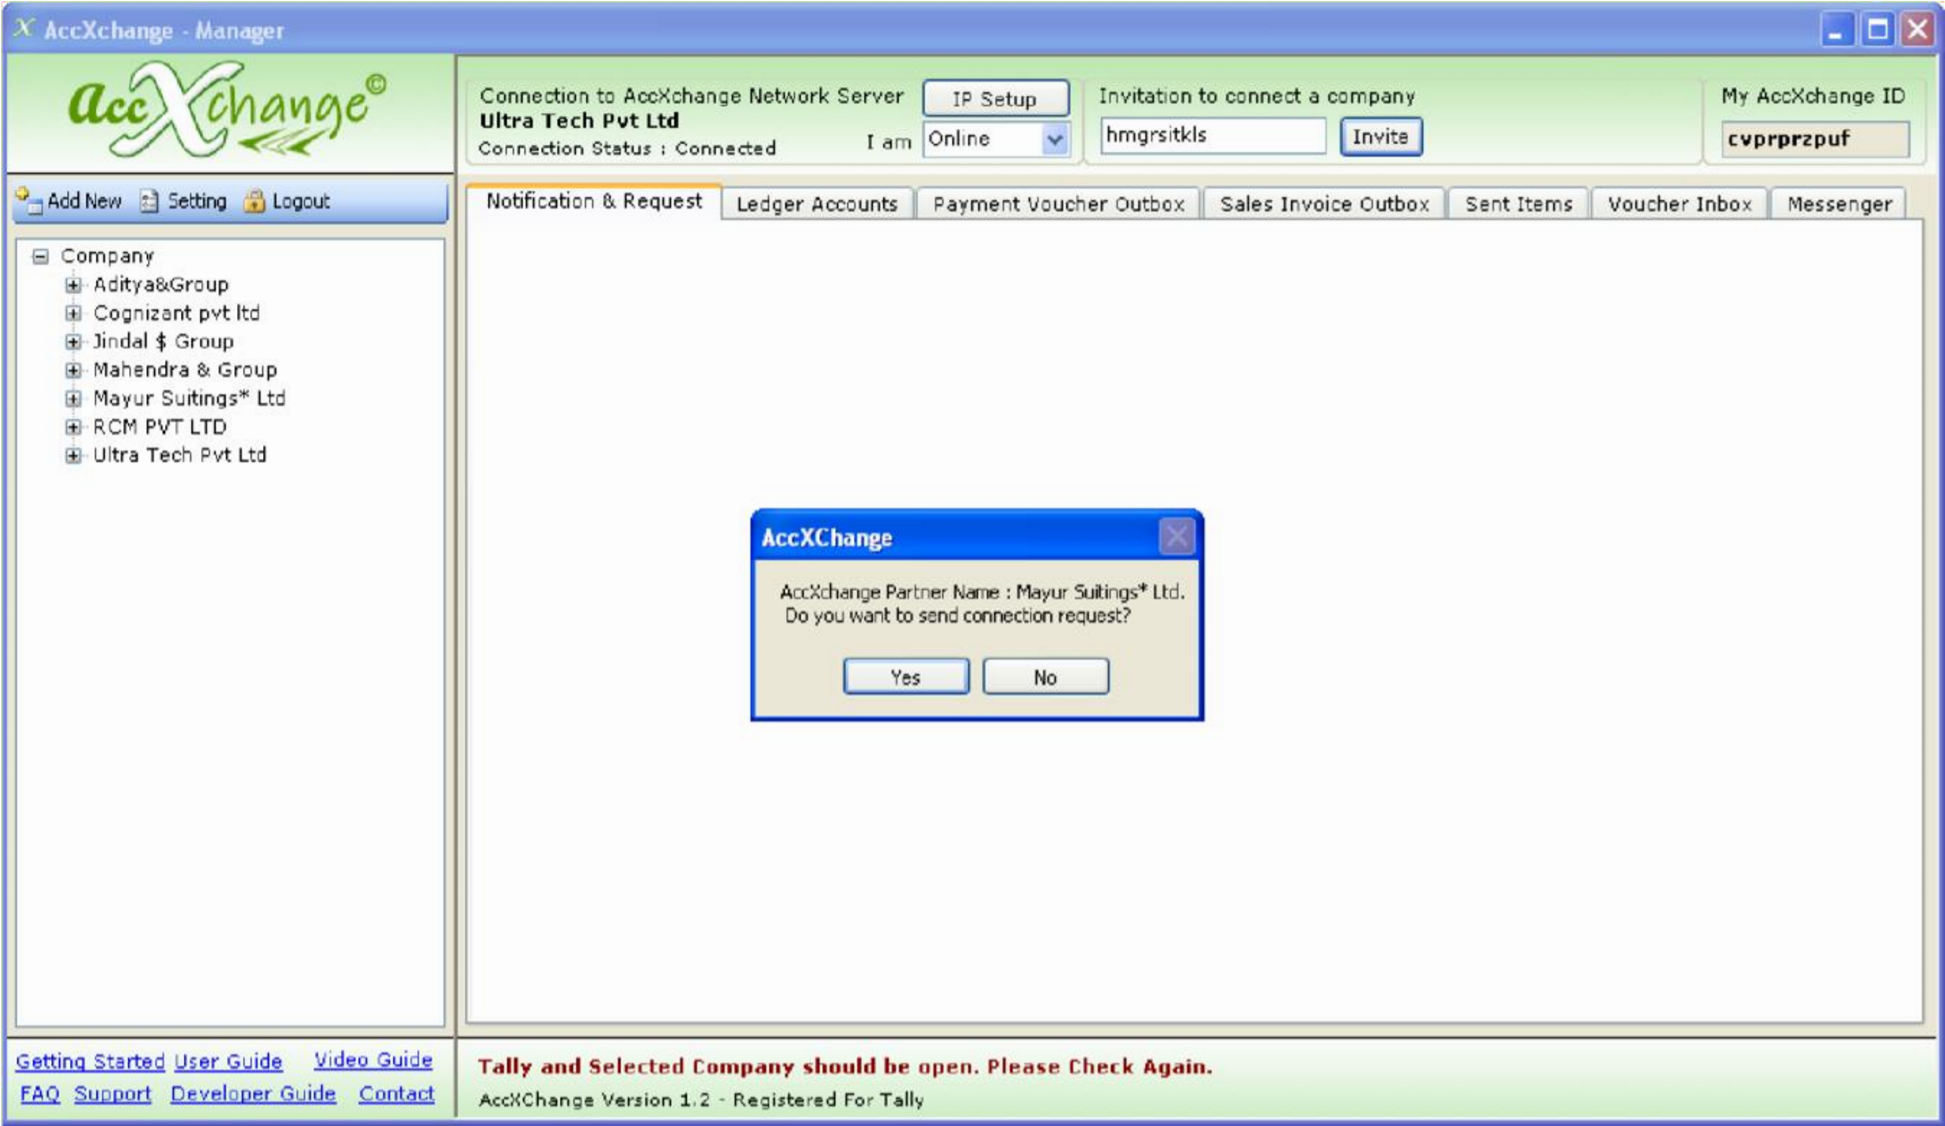Switch to the Ledger Accounts tab
Image resolution: width=1945 pixels, height=1126 pixels.
coord(816,204)
